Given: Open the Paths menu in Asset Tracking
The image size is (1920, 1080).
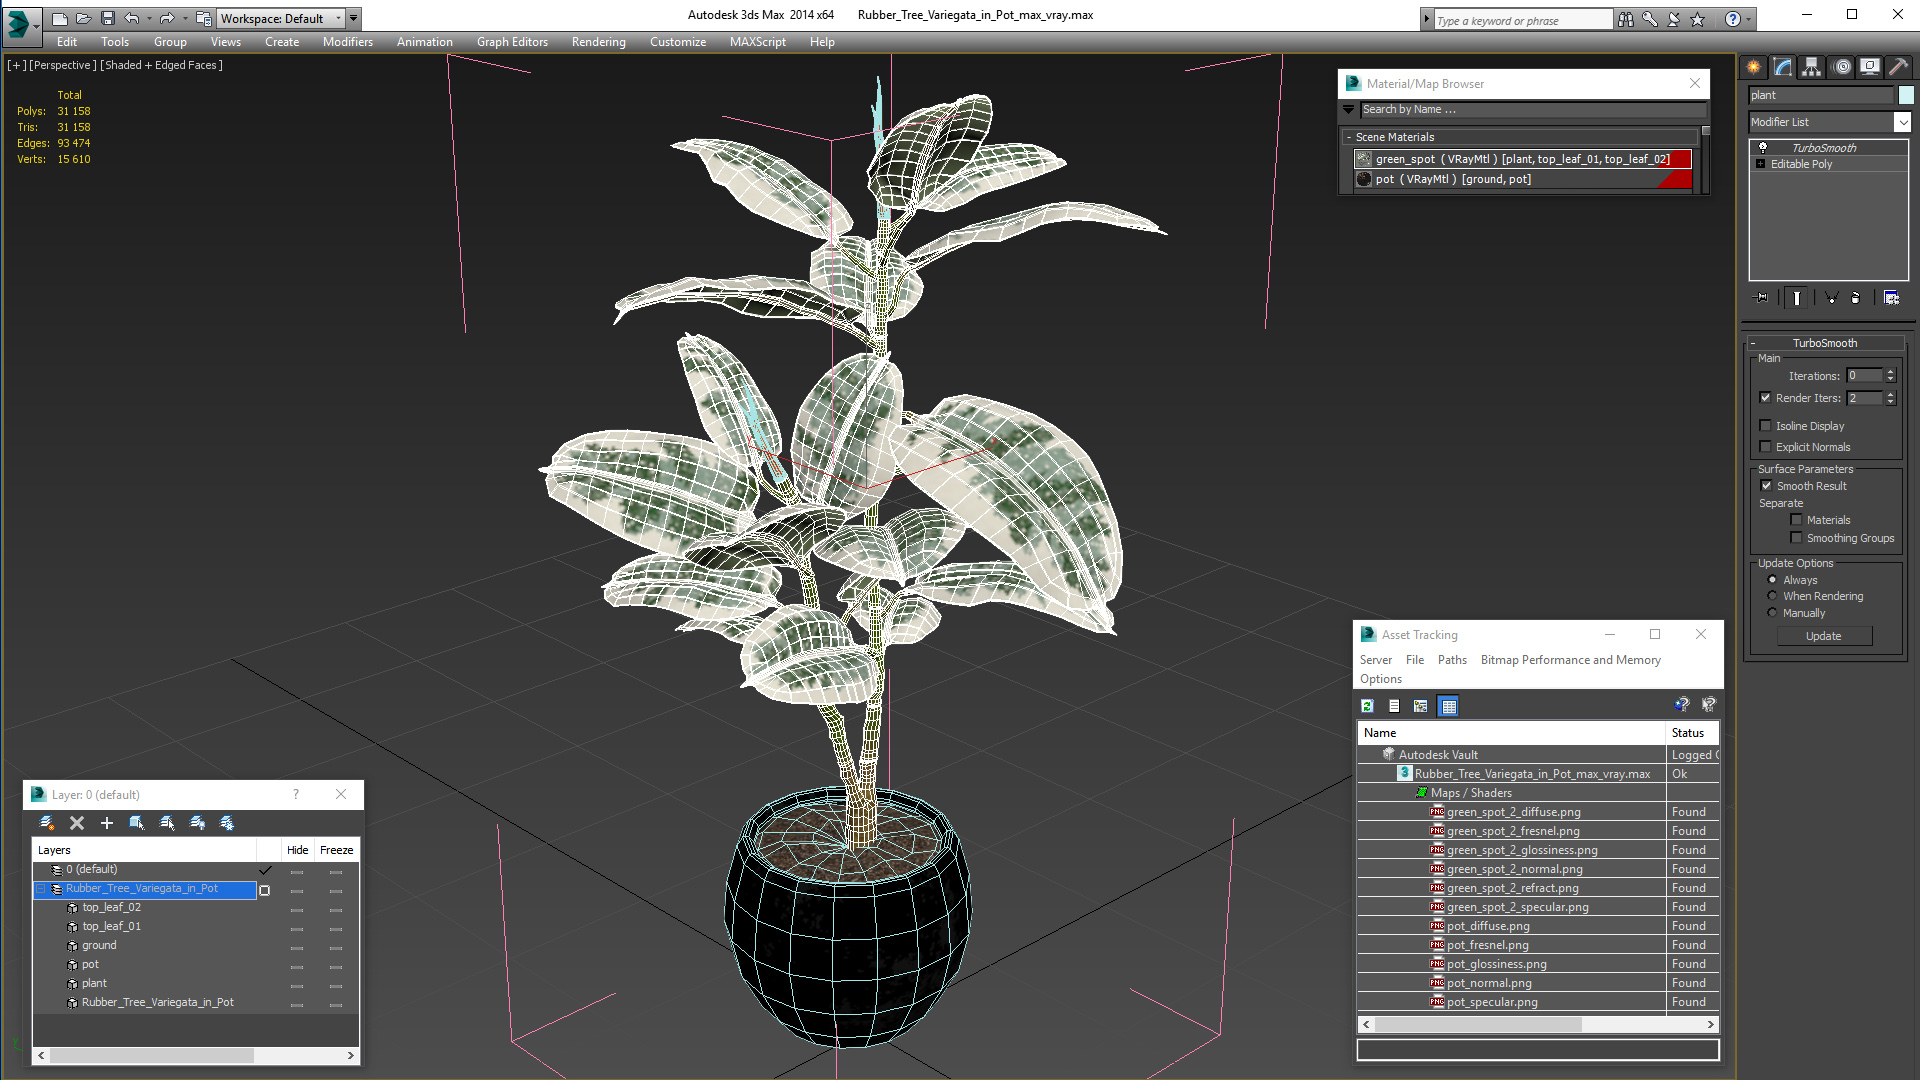Looking at the screenshot, I should coord(1451,660).
